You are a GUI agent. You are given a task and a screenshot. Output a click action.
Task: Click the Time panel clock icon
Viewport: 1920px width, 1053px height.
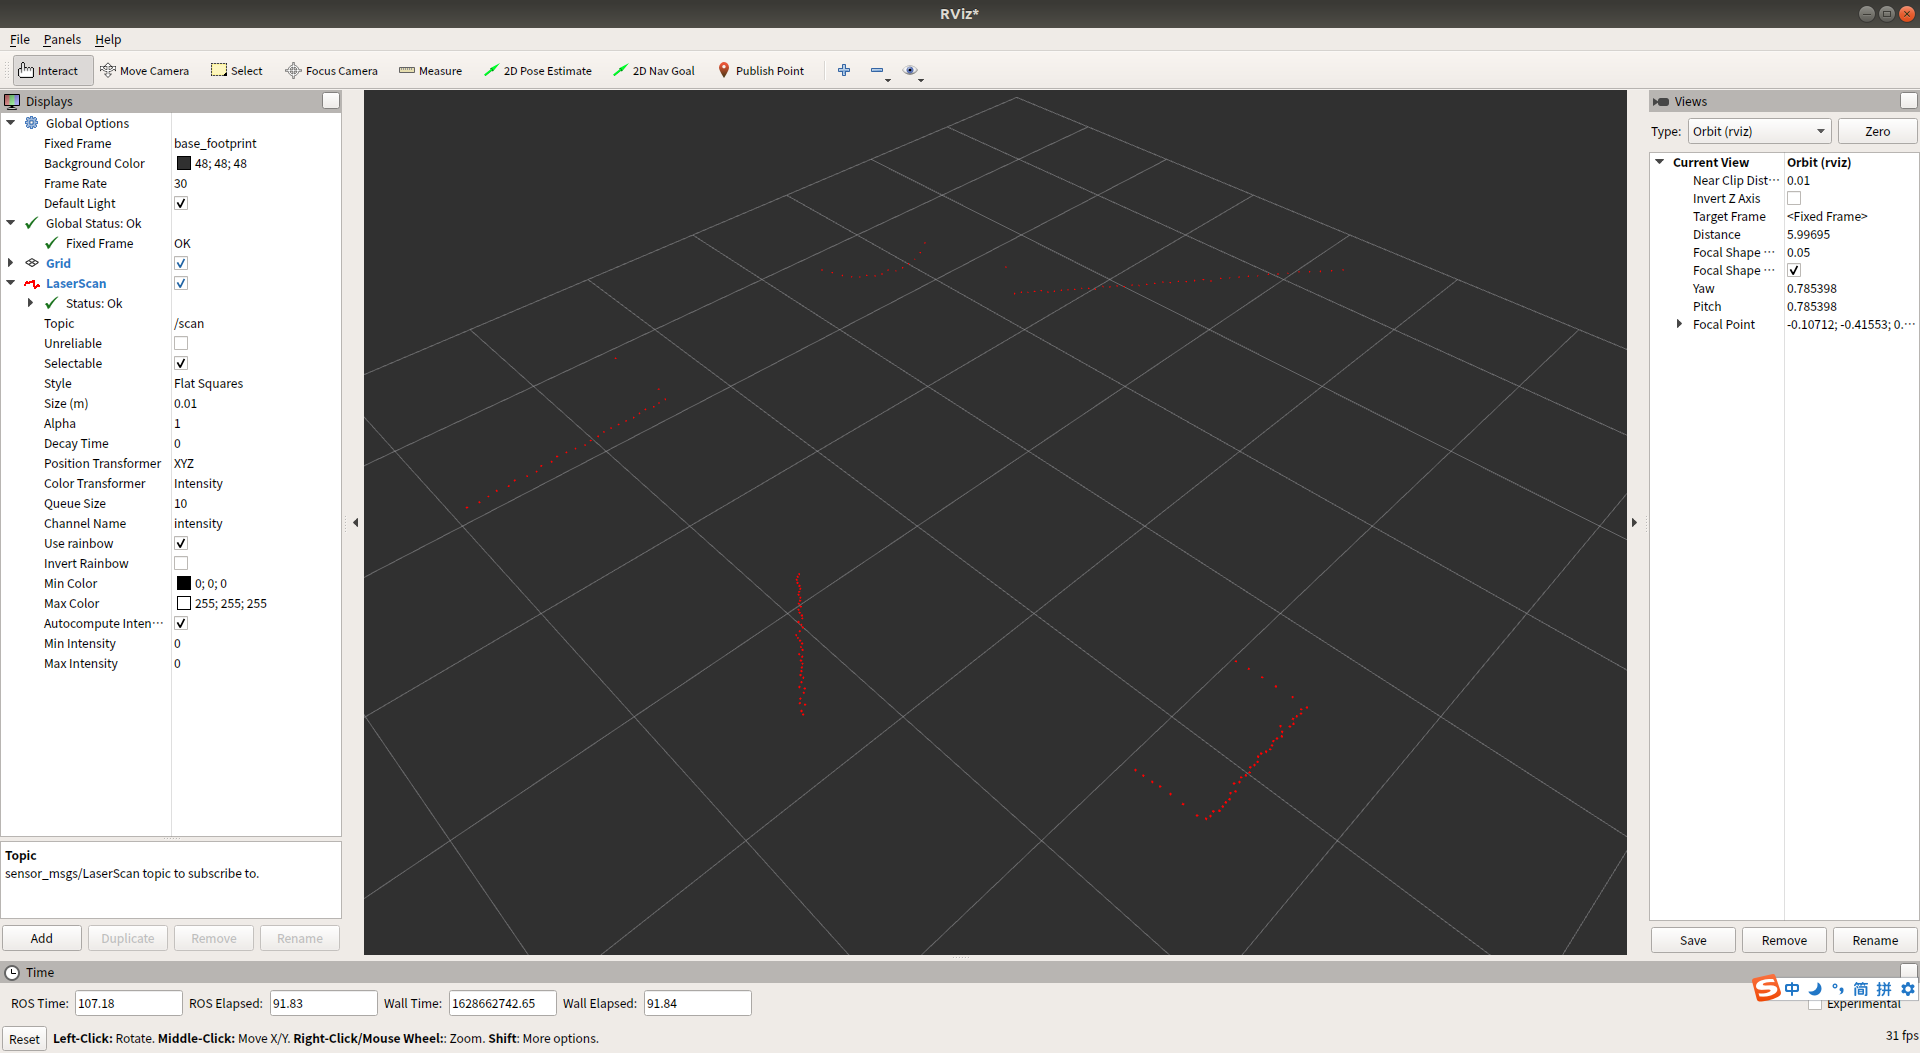pyautogui.click(x=12, y=972)
